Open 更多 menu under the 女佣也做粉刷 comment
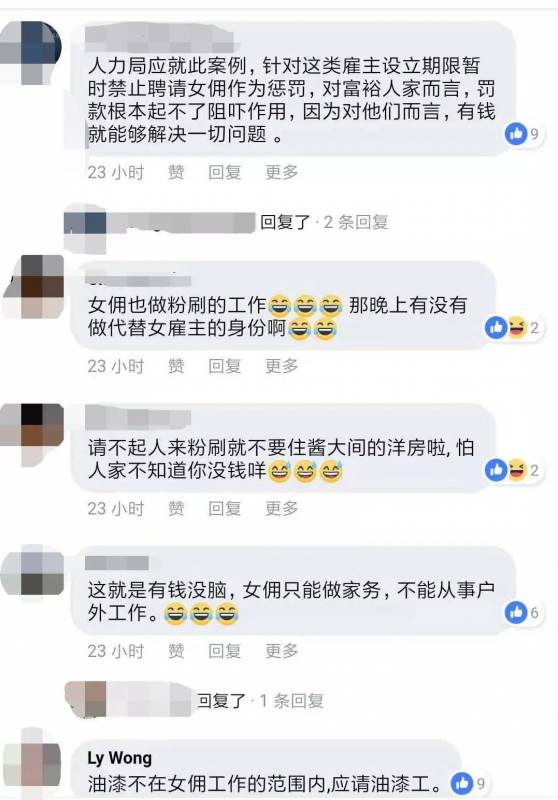 pos(282,366)
